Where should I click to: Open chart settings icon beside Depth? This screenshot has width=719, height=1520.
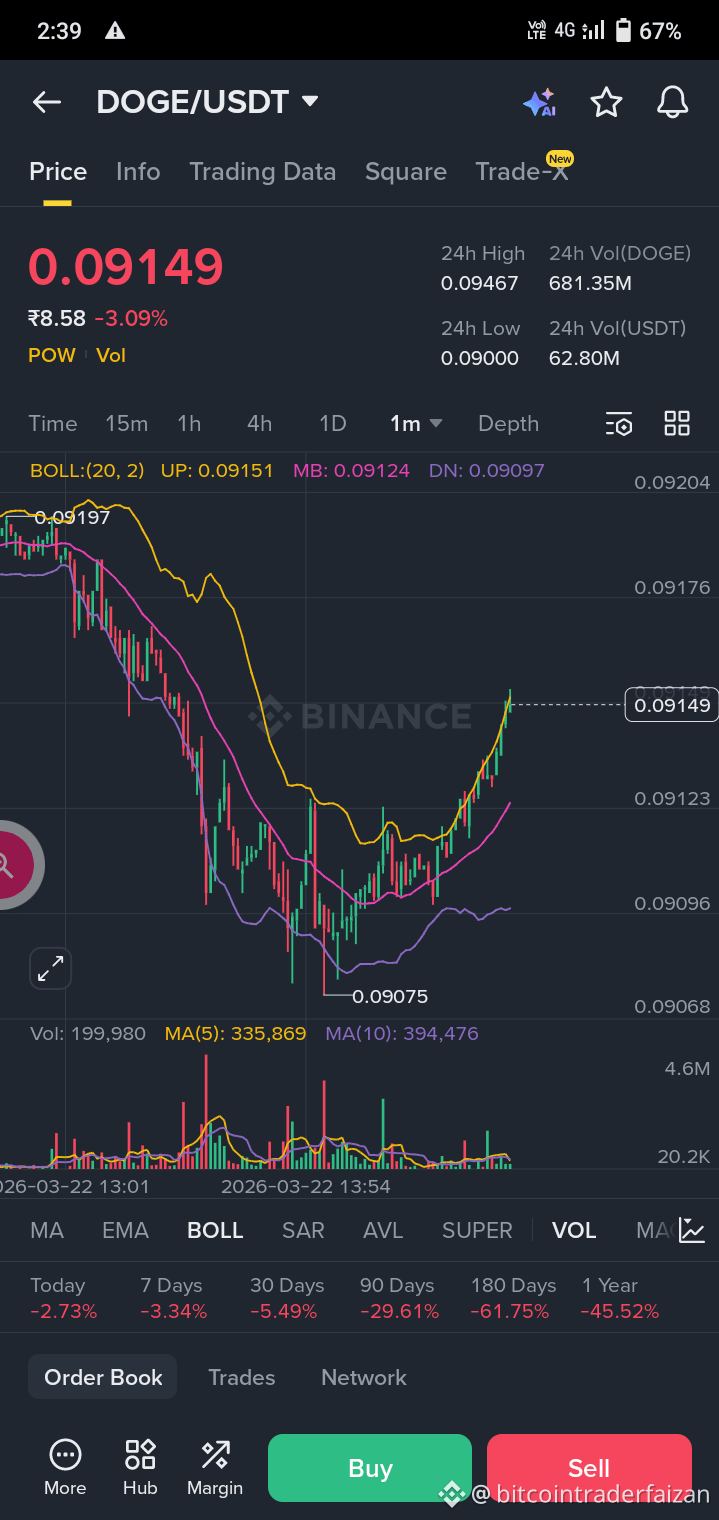tap(619, 424)
